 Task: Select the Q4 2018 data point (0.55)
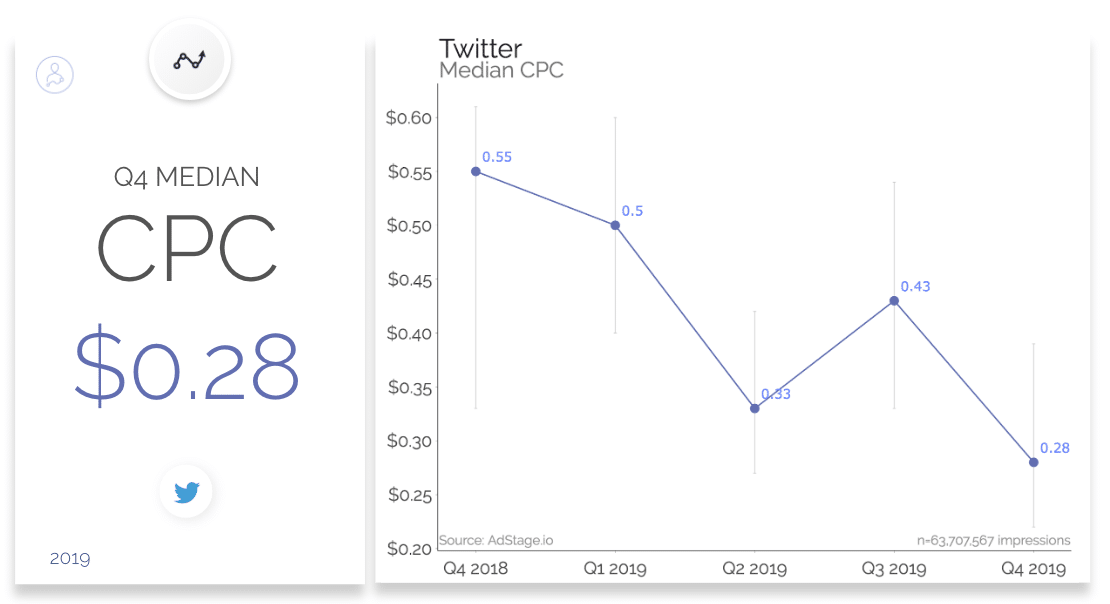pos(476,171)
